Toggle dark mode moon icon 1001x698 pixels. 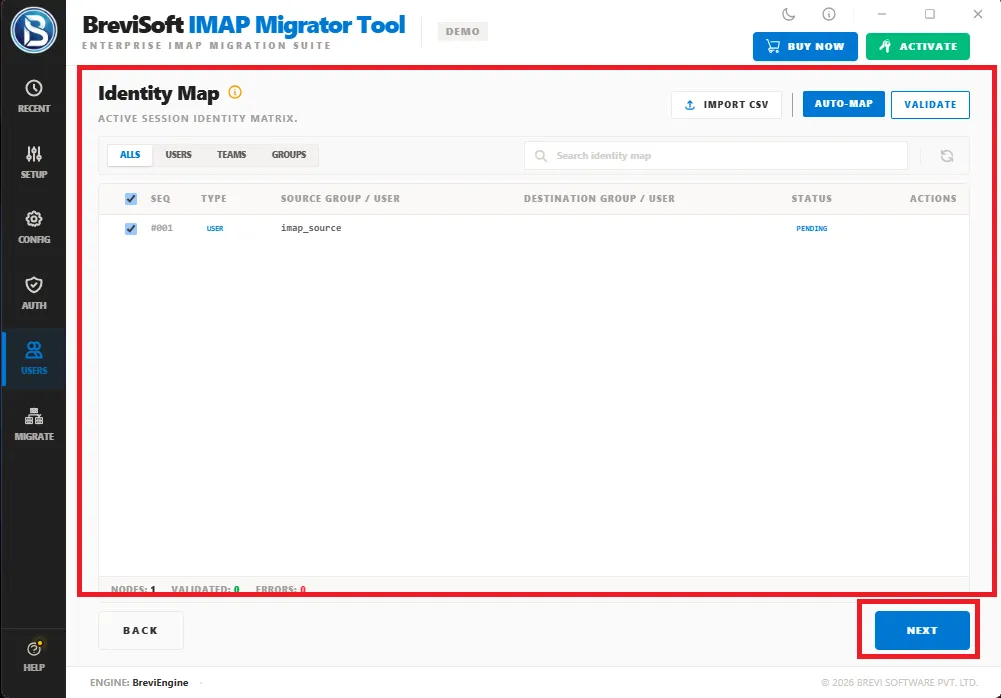[788, 14]
